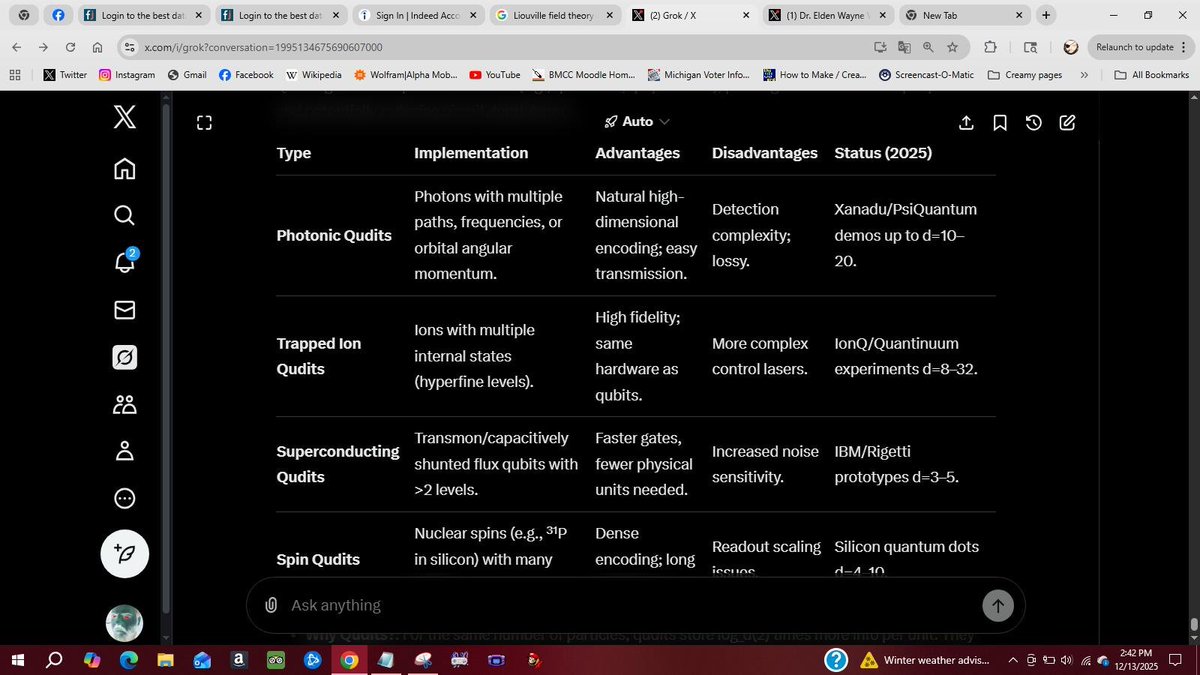Launch Microsoft Edge from taskbar
The height and width of the screenshot is (675, 1200).
129,660
